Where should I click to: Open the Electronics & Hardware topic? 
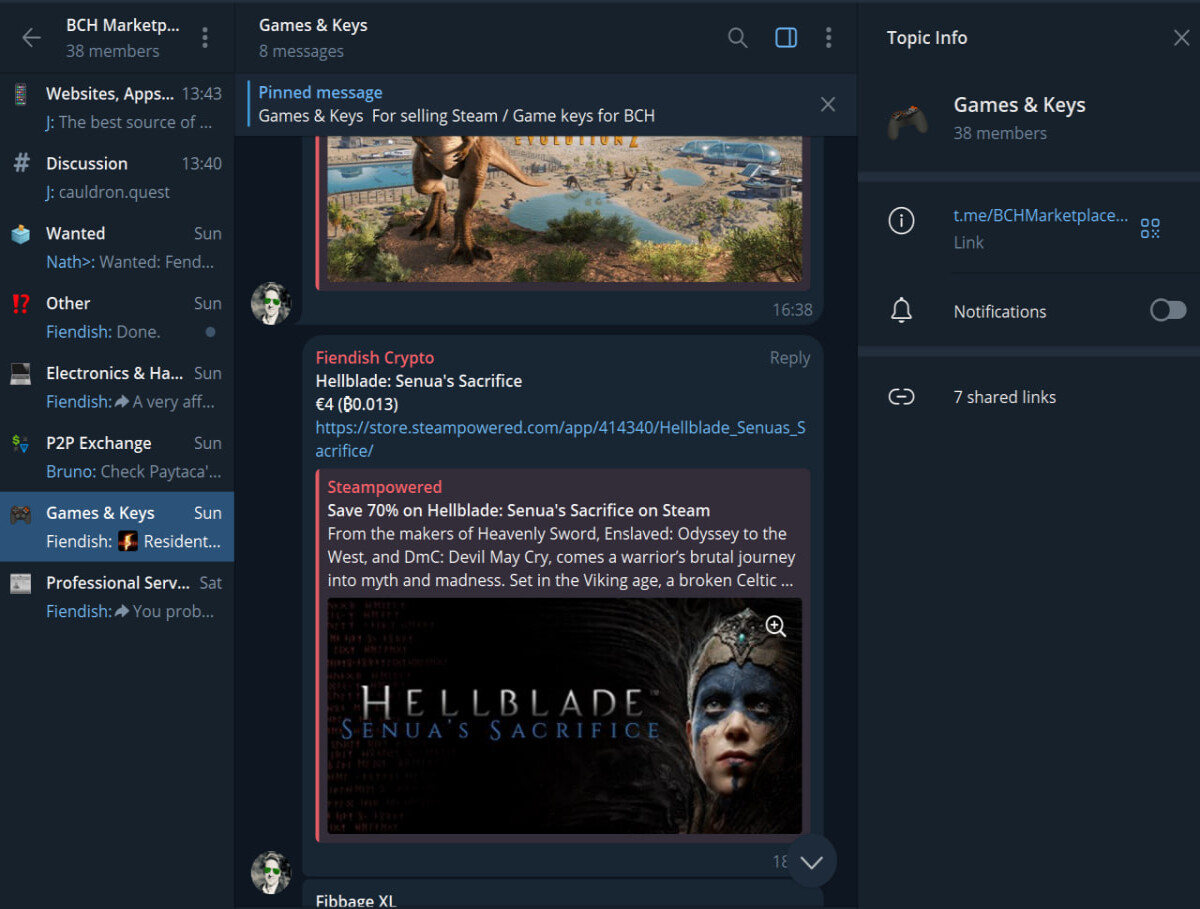tap(117, 387)
